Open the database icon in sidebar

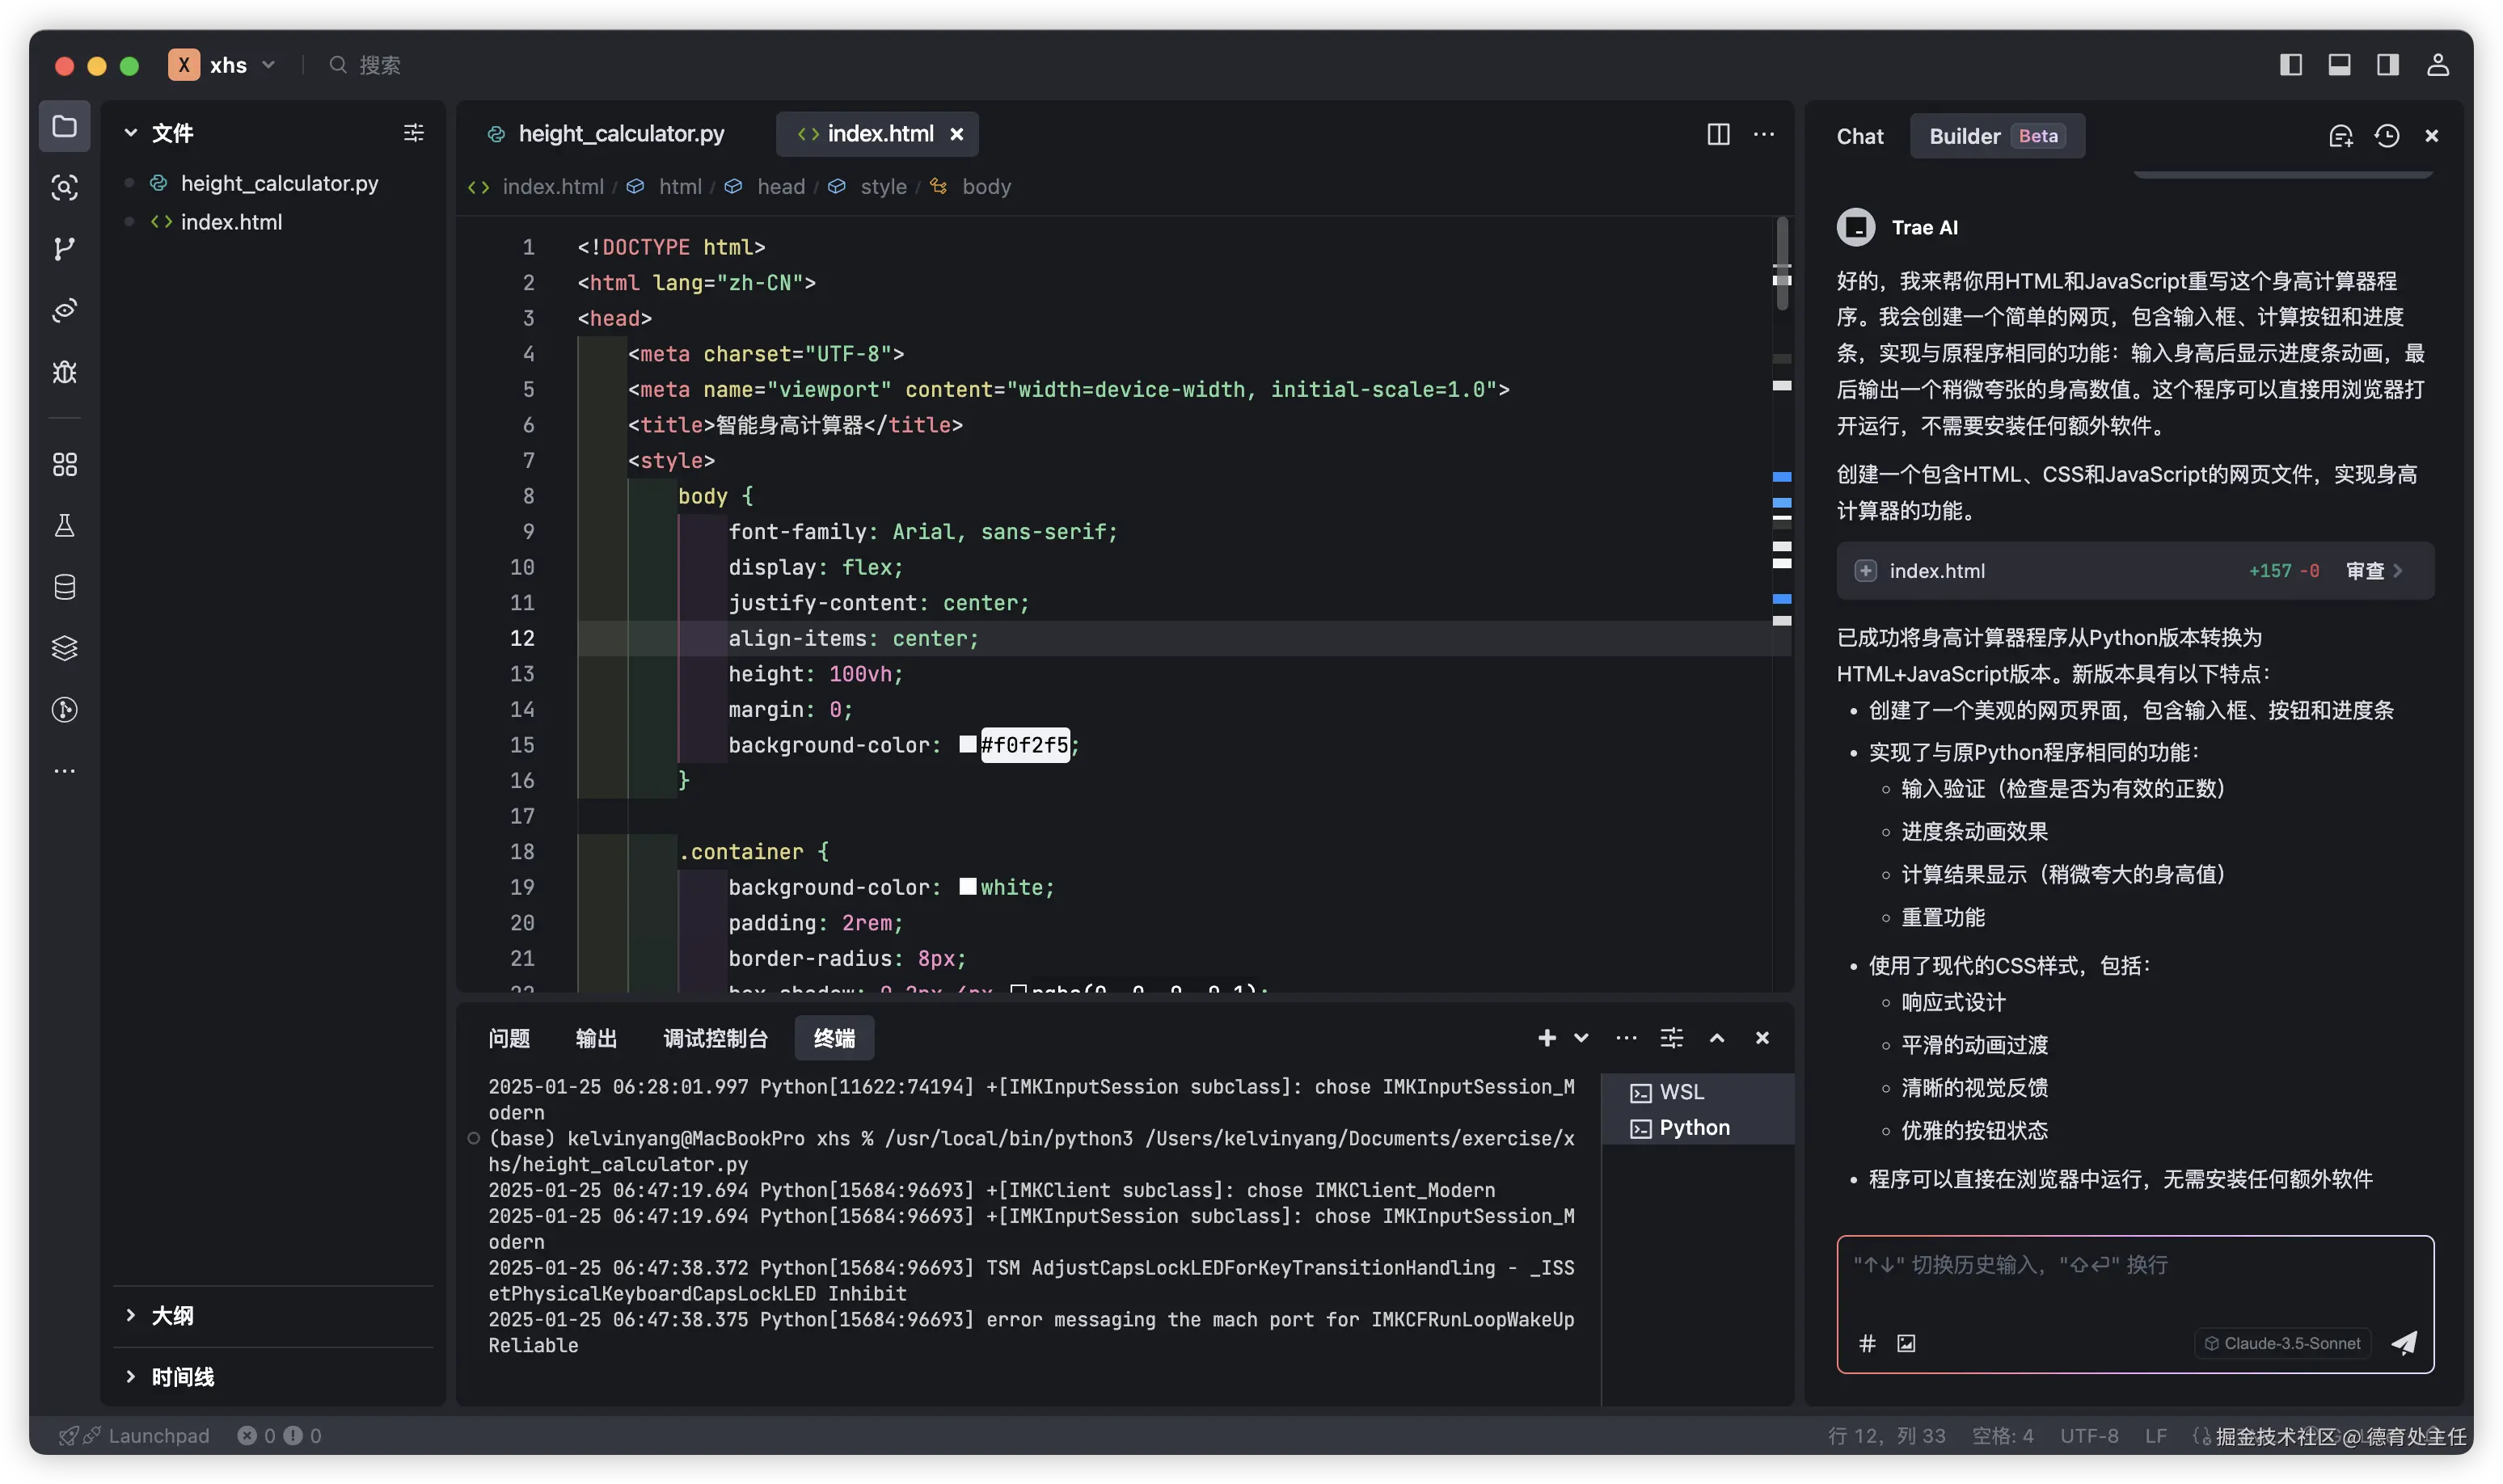click(64, 587)
